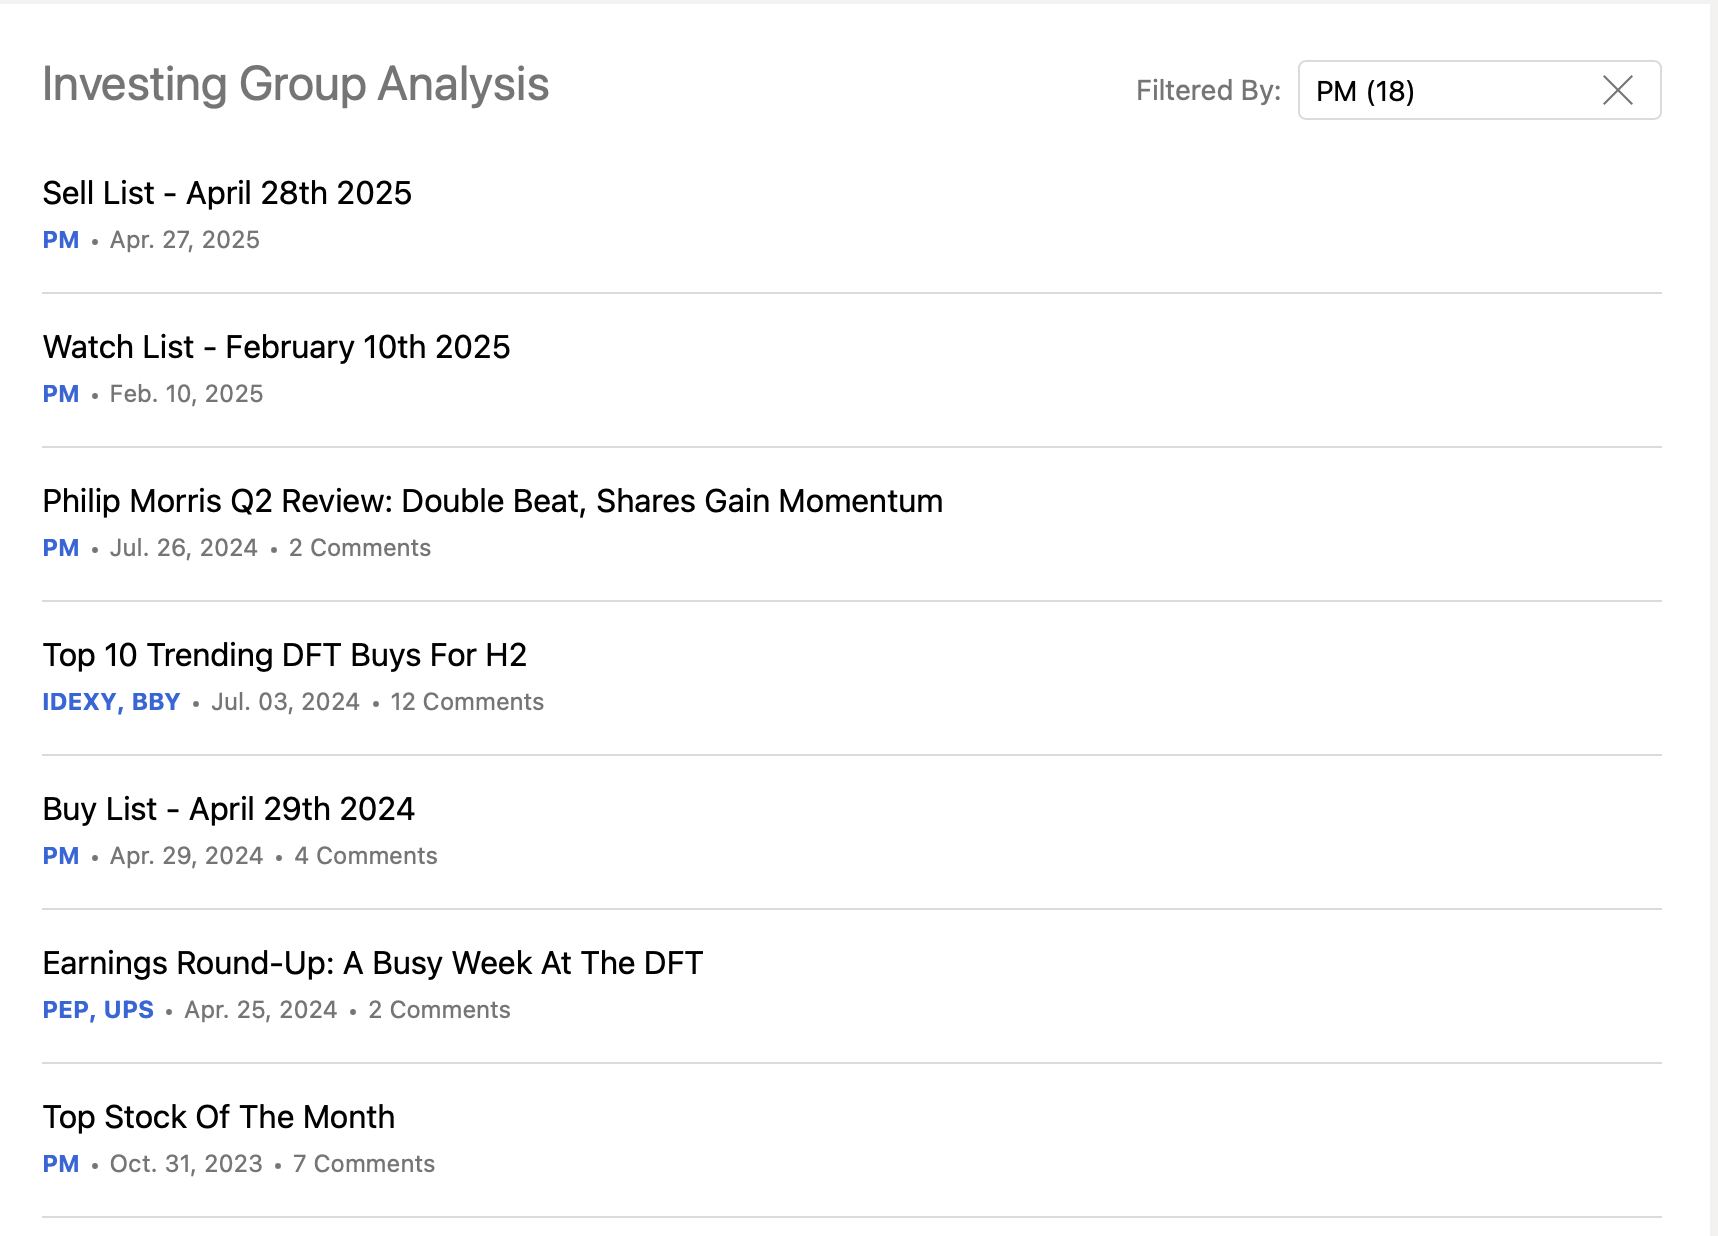View the 4 Comments on Buy List April 29th

pos(366,855)
